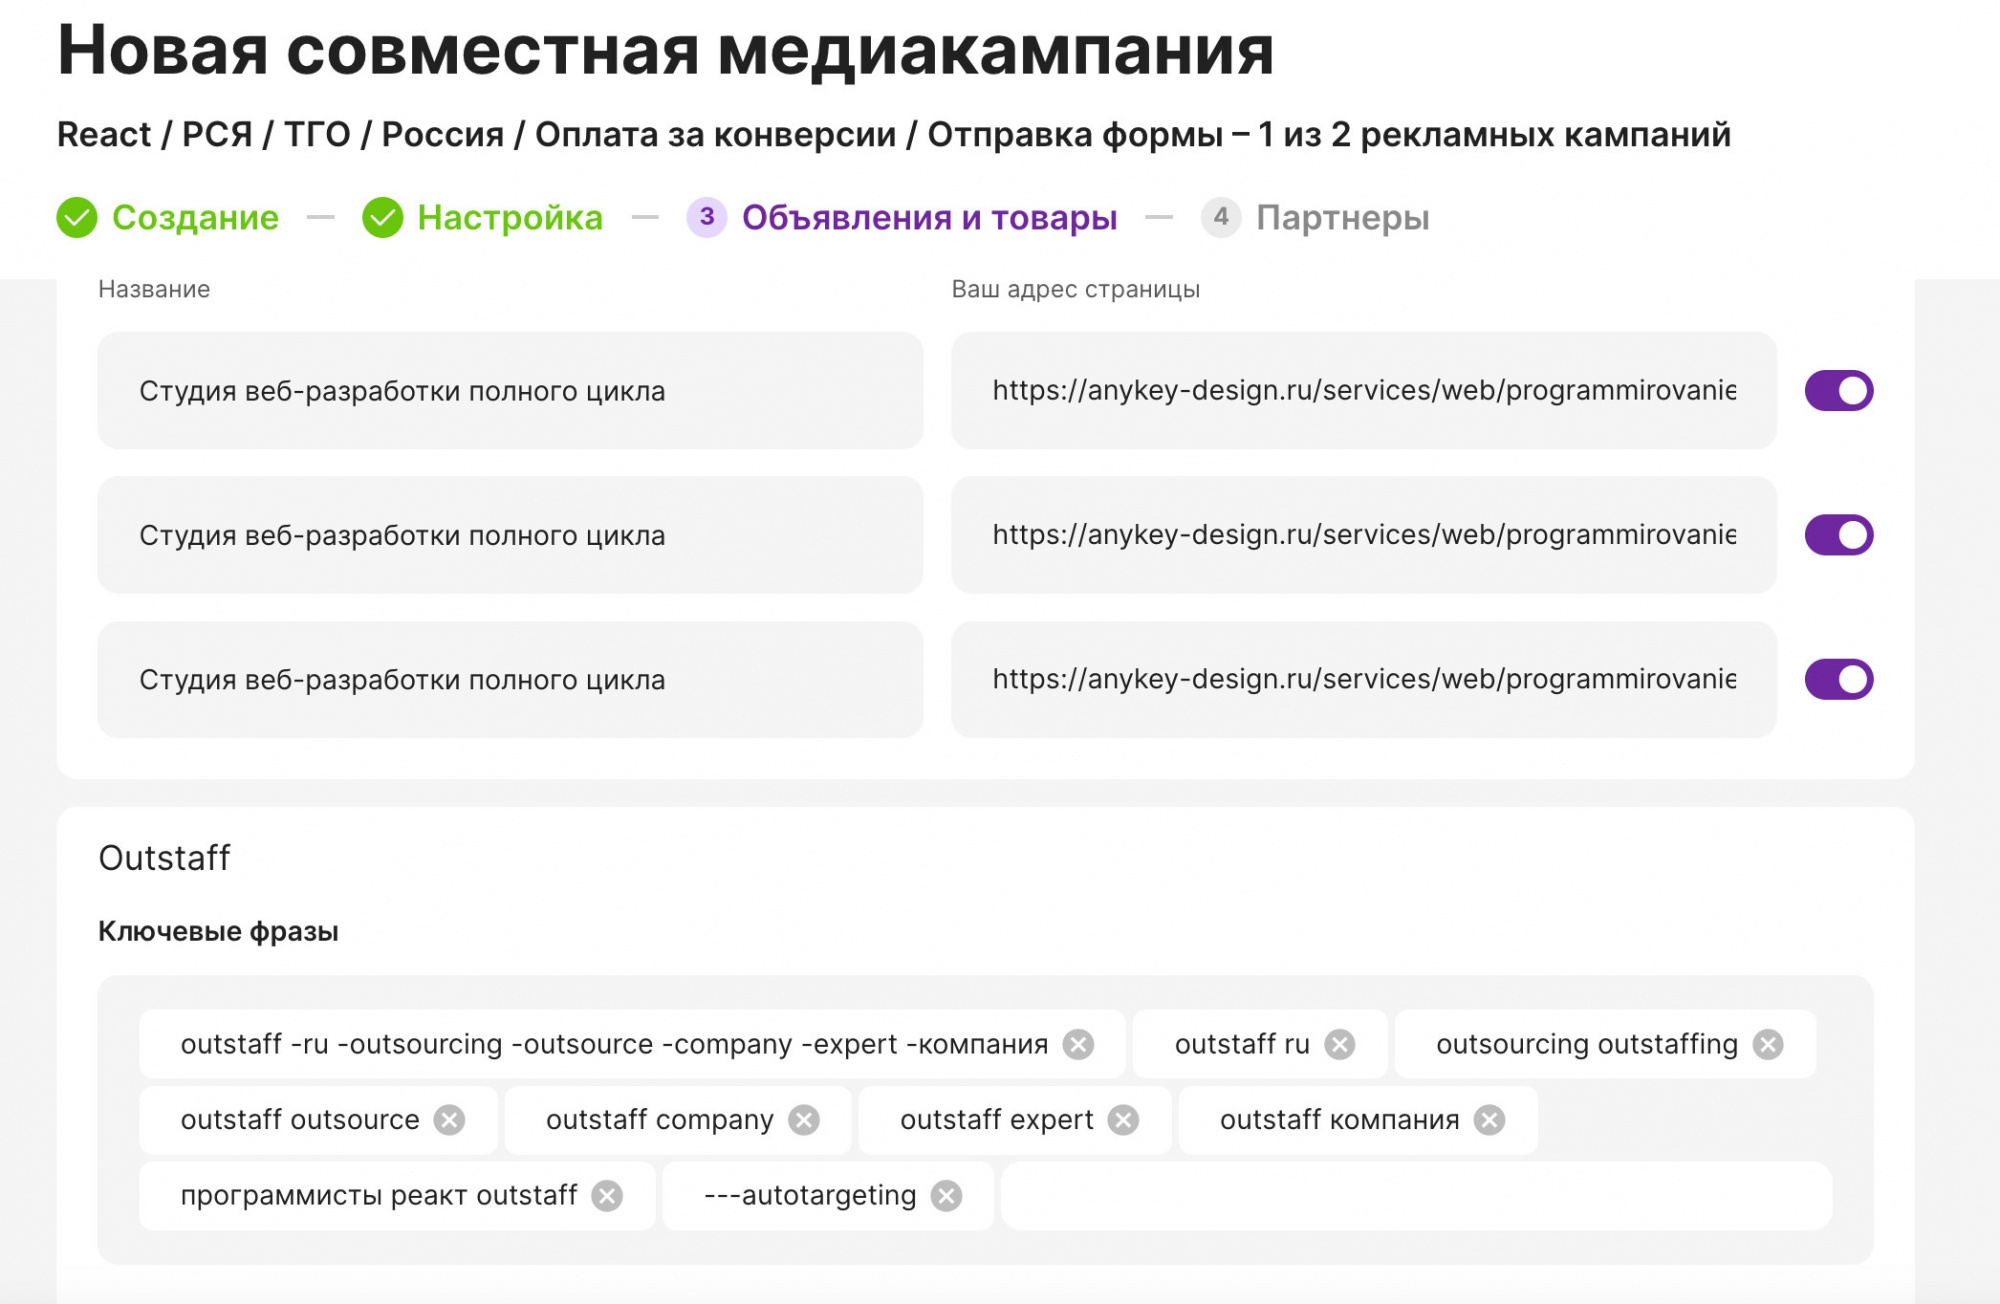
Task: Select the 'outstaff ru' phrase text
Action: pyautogui.click(x=1242, y=1045)
